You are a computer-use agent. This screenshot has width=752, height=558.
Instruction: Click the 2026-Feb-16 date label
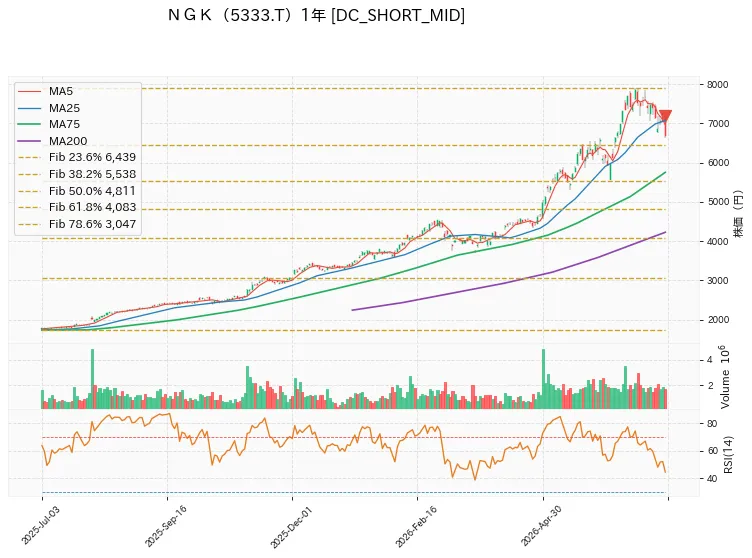416,526
